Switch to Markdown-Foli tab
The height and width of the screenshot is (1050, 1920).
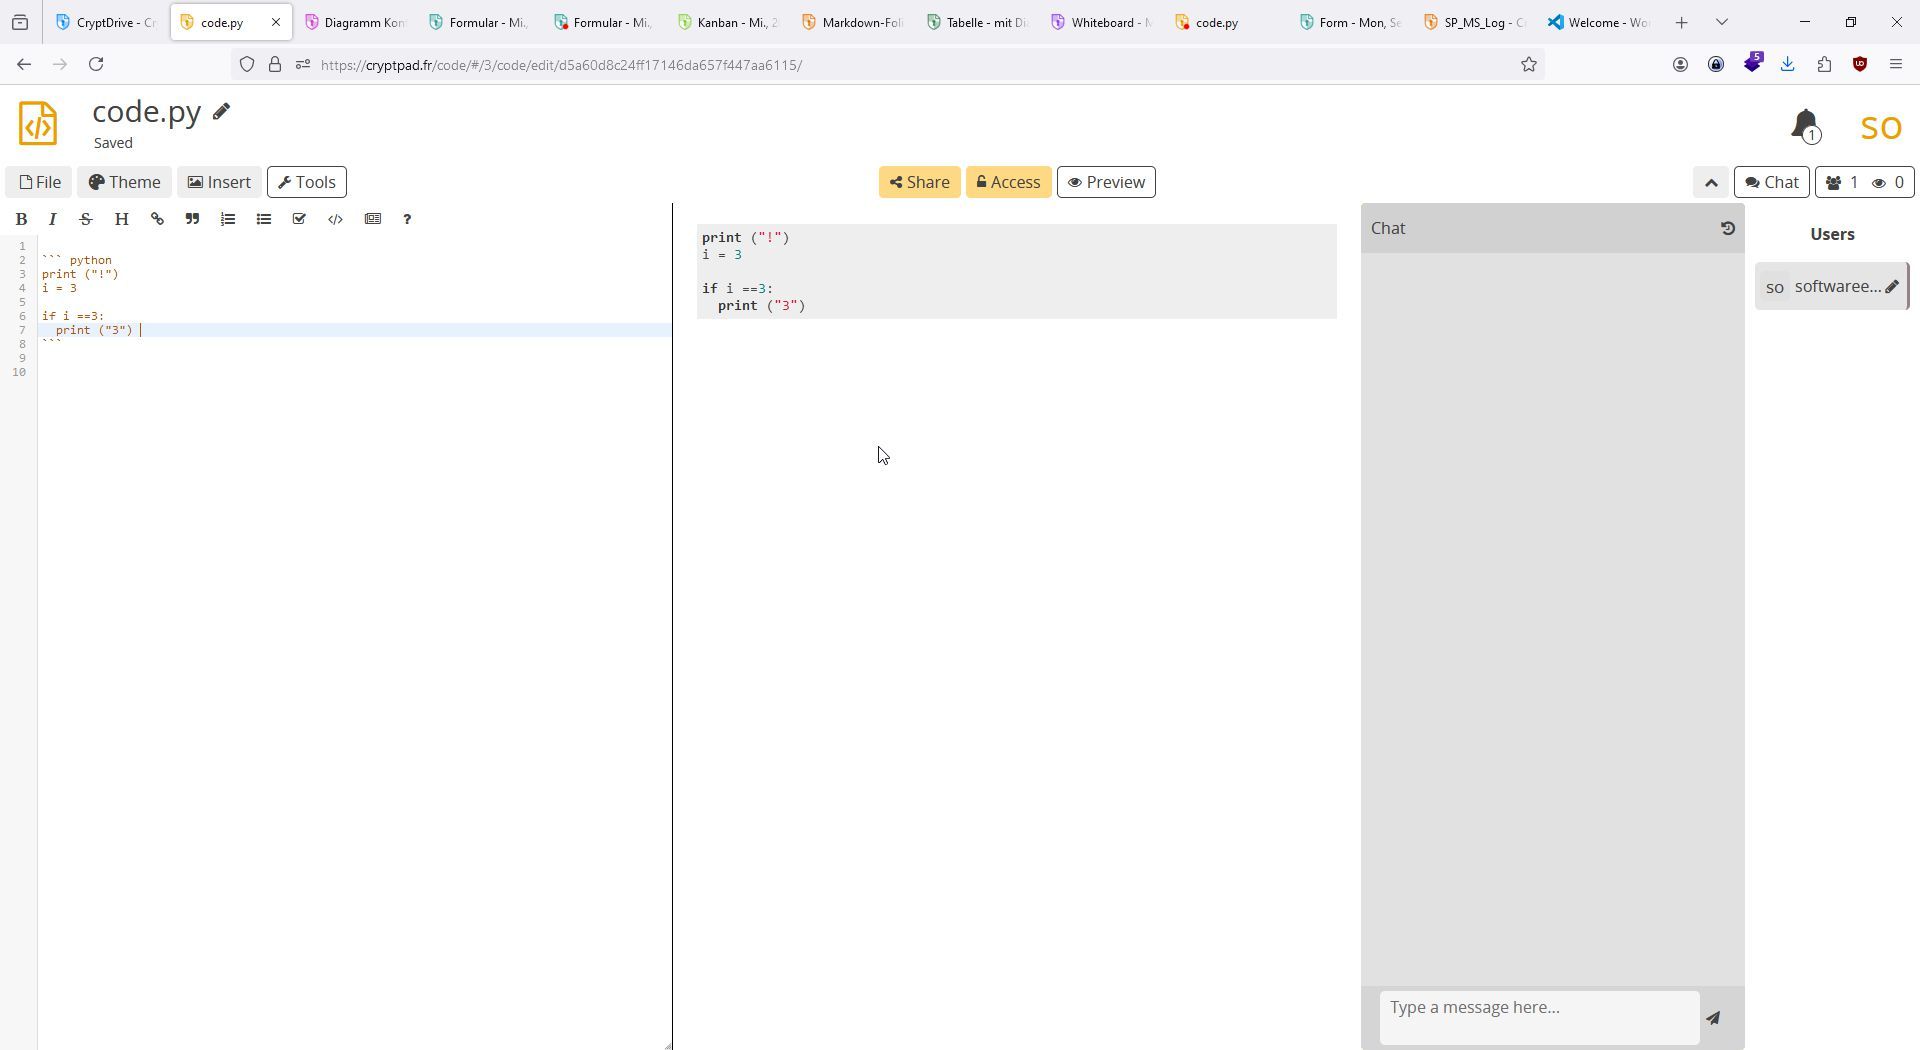click(853, 22)
